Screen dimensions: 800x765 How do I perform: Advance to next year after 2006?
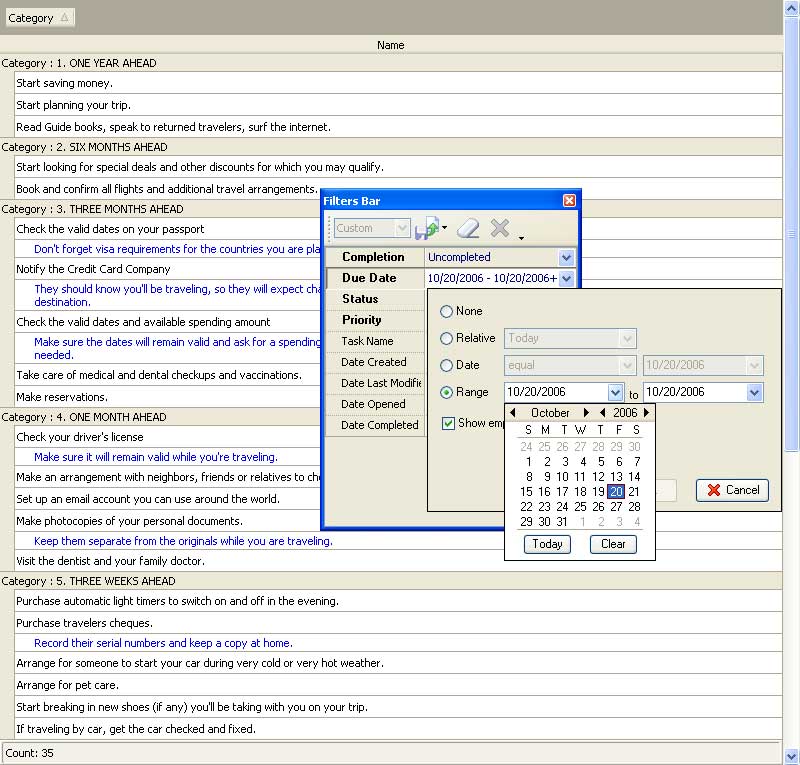(x=647, y=413)
